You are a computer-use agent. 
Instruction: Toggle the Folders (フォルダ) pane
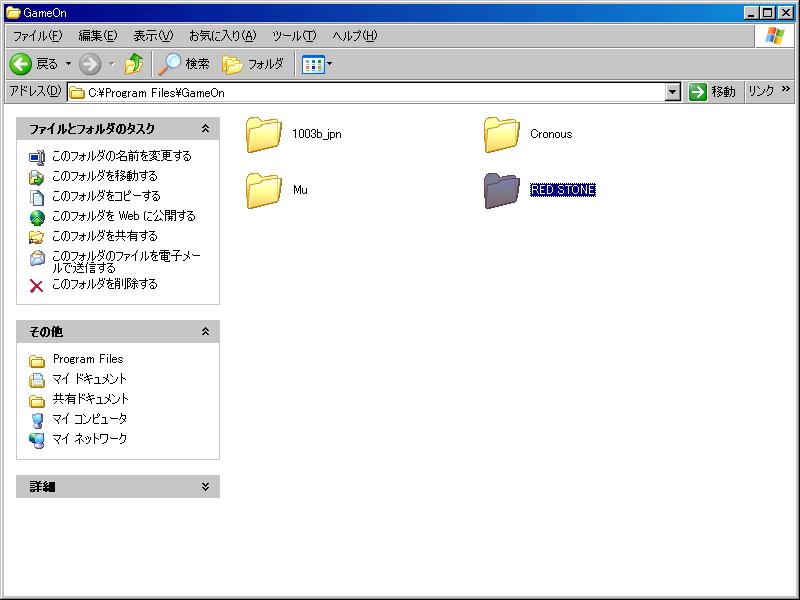tap(253, 64)
